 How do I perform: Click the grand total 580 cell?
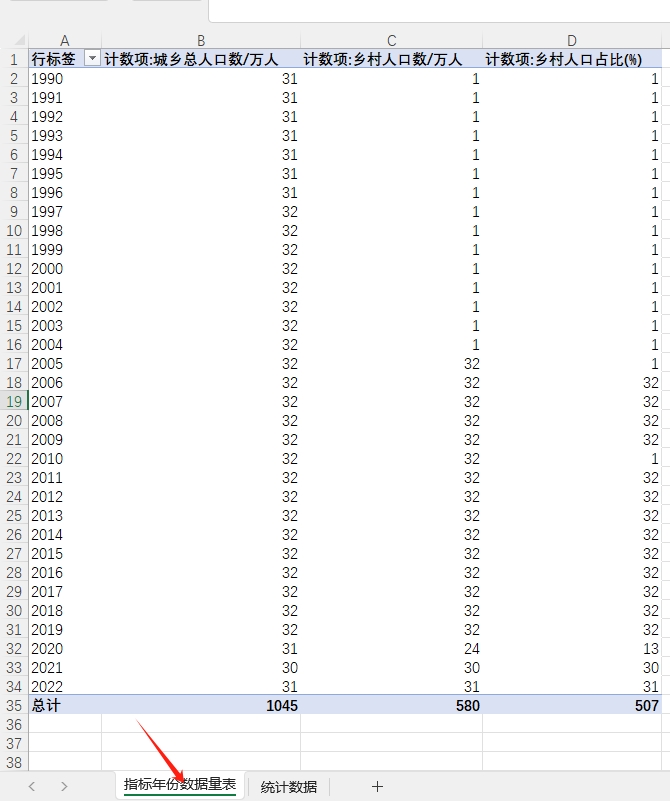point(391,705)
